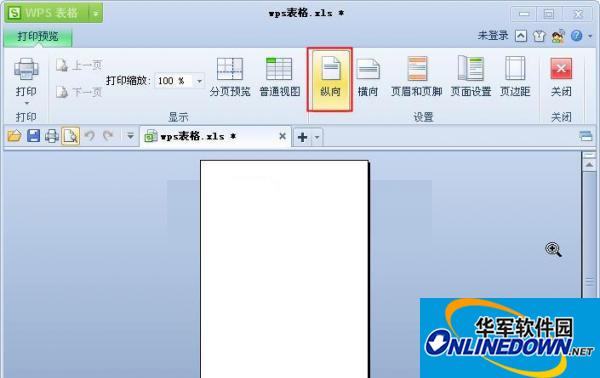Collapse the ribbon with the caret icon

point(521,36)
